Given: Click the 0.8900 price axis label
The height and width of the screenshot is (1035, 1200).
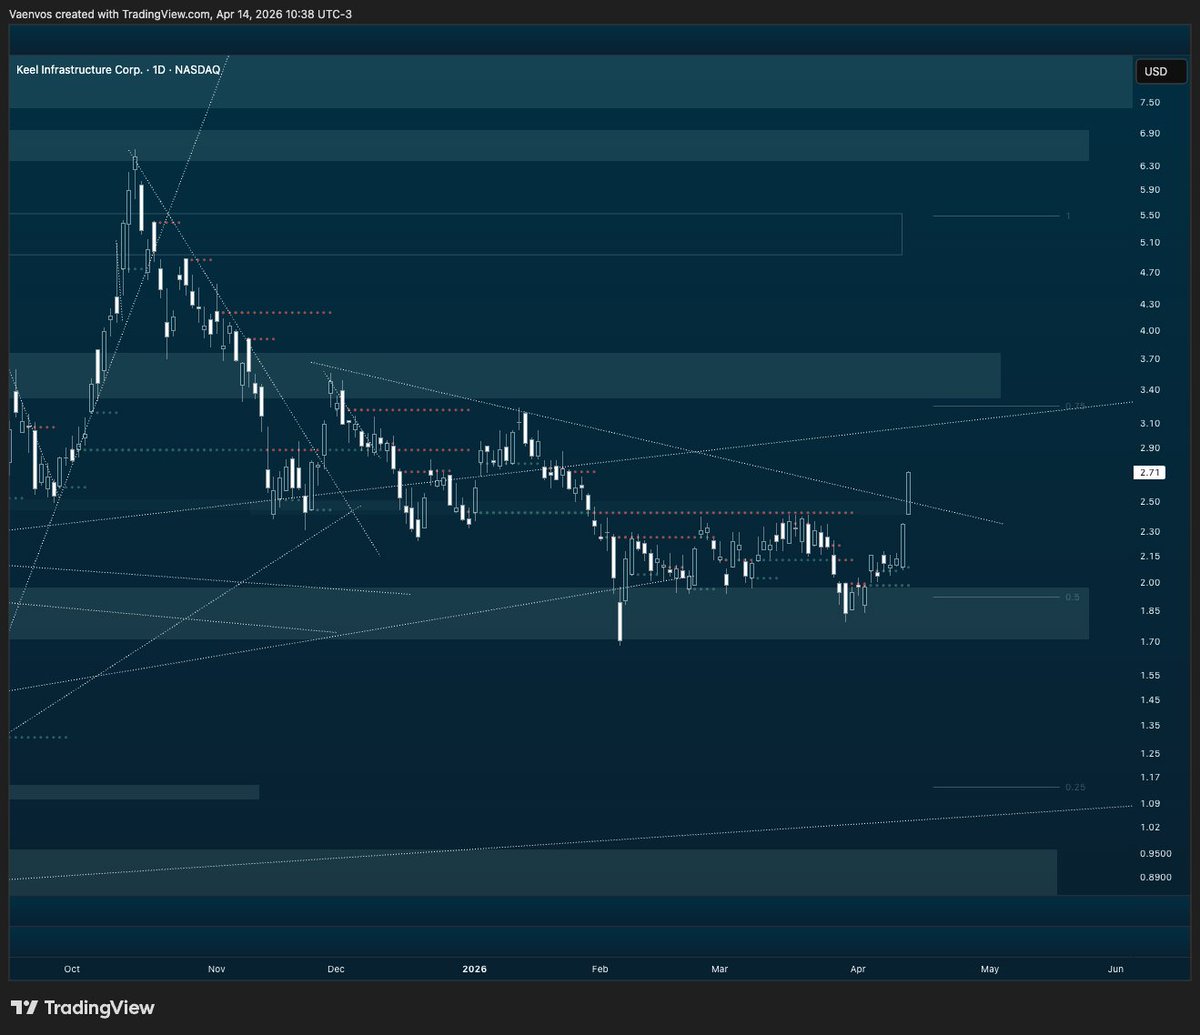Looking at the screenshot, I should click(x=1155, y=878).
